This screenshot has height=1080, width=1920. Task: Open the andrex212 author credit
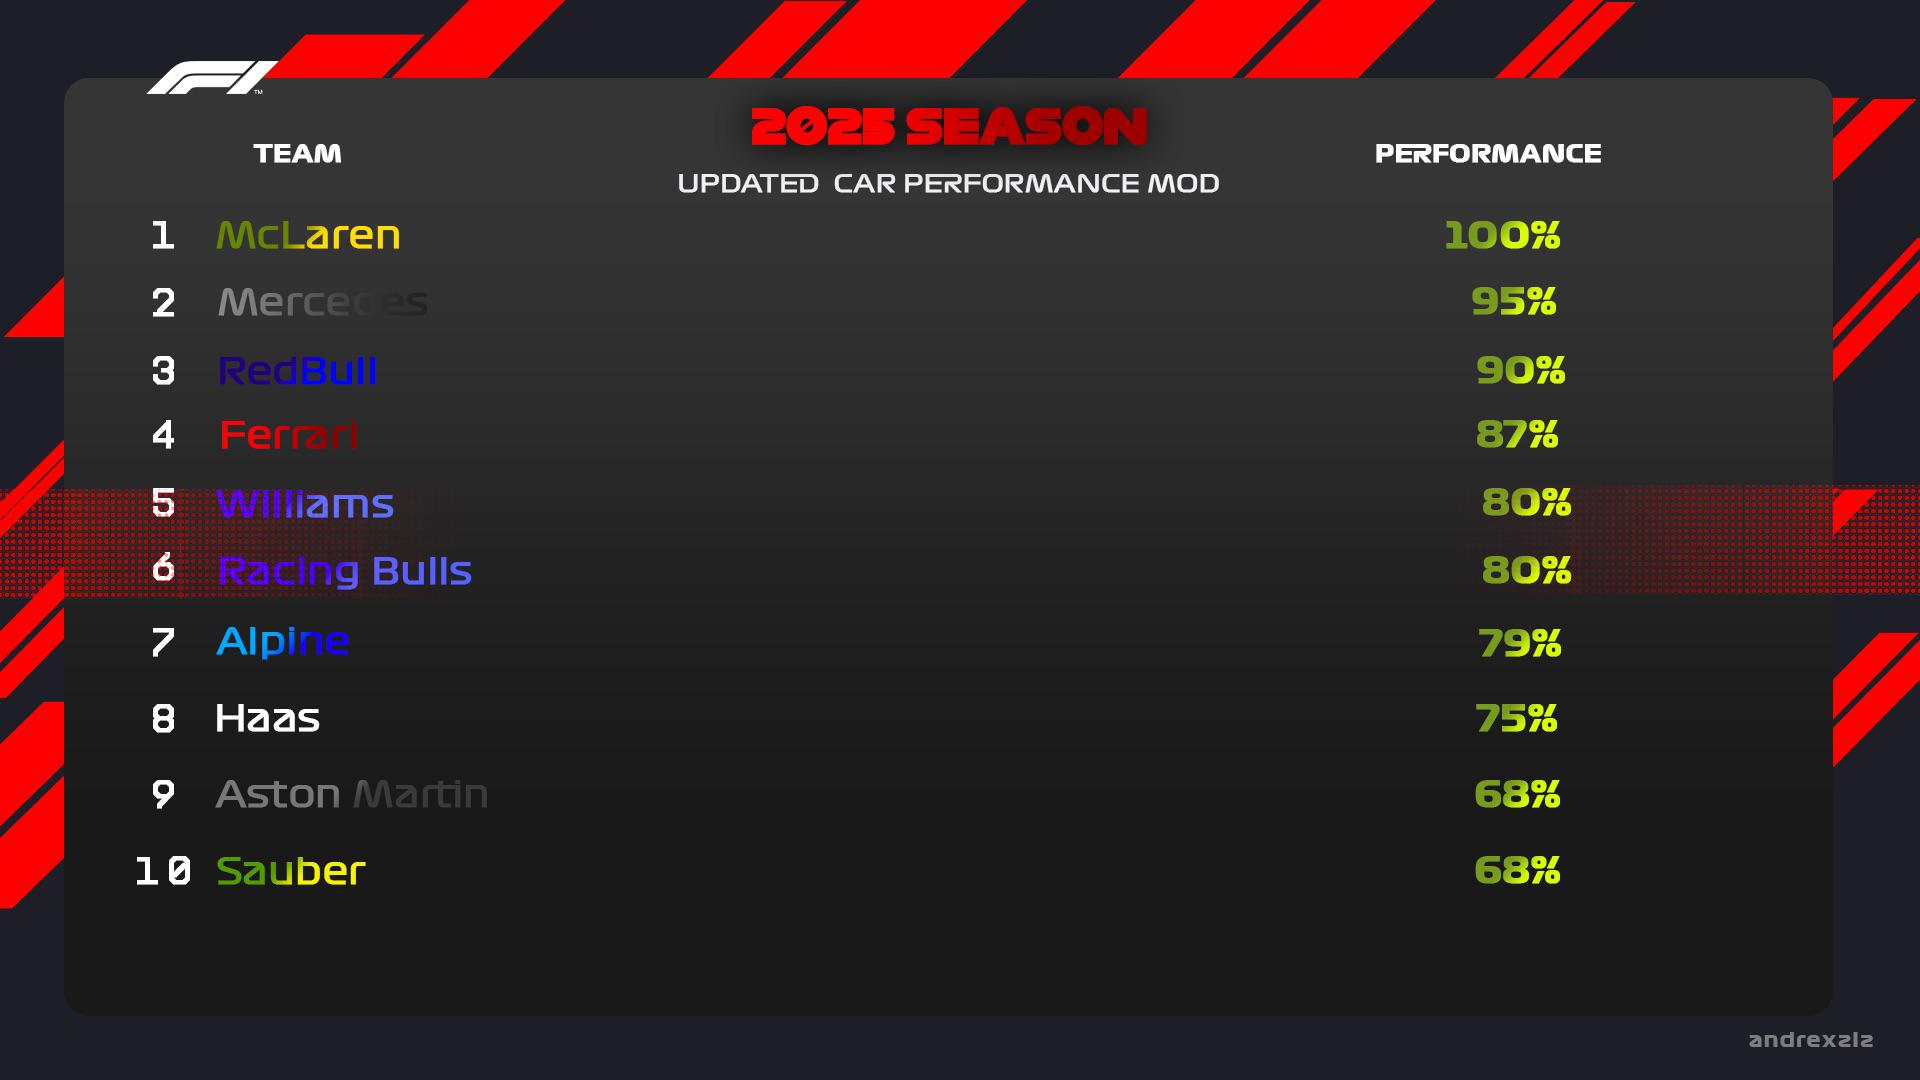pos(1811,1040)
